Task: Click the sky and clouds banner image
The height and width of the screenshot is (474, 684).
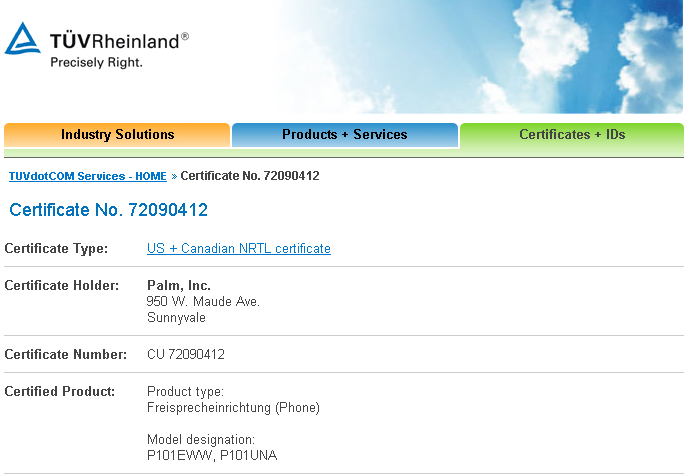Action: pos(480,57)
